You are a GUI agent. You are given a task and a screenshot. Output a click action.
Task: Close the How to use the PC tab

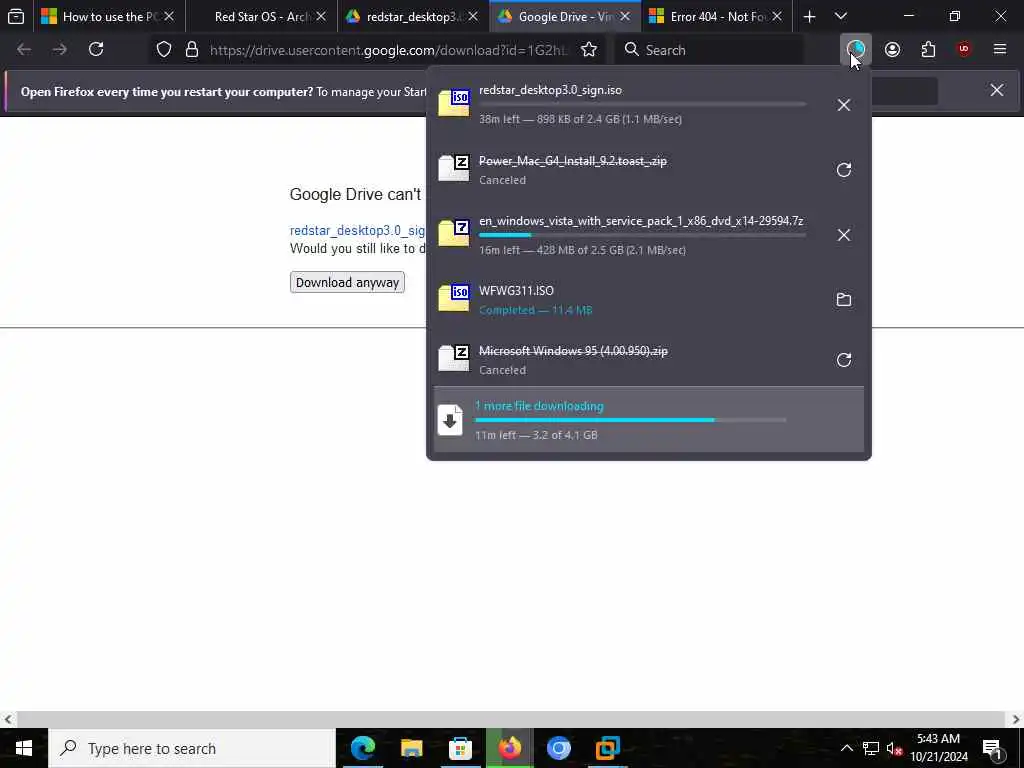click(x=169, y=16)
